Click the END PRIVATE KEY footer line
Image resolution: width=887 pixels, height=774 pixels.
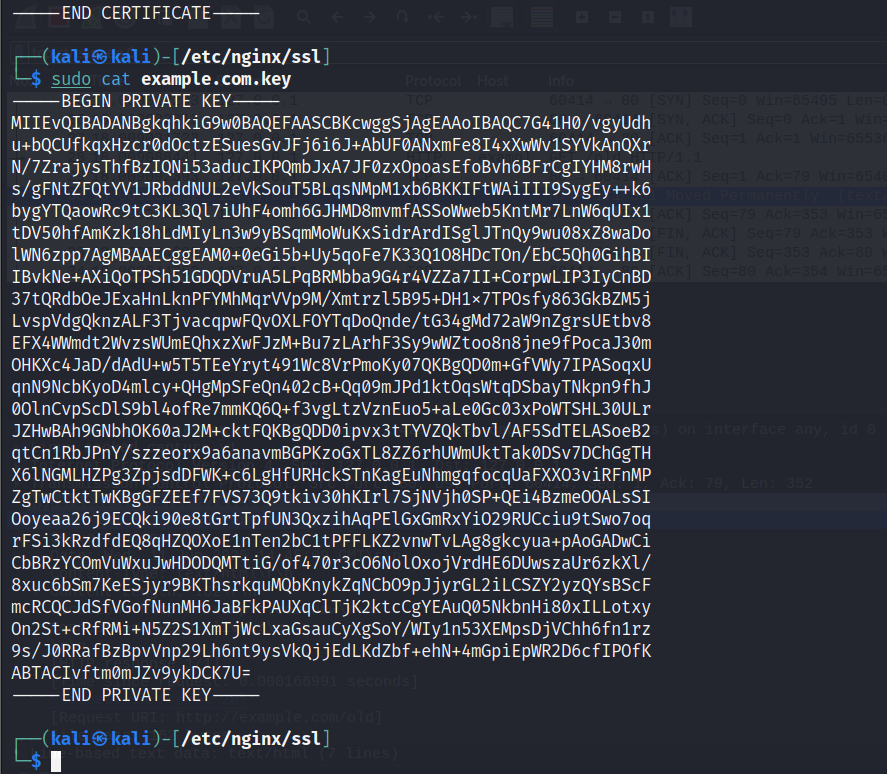136,695
